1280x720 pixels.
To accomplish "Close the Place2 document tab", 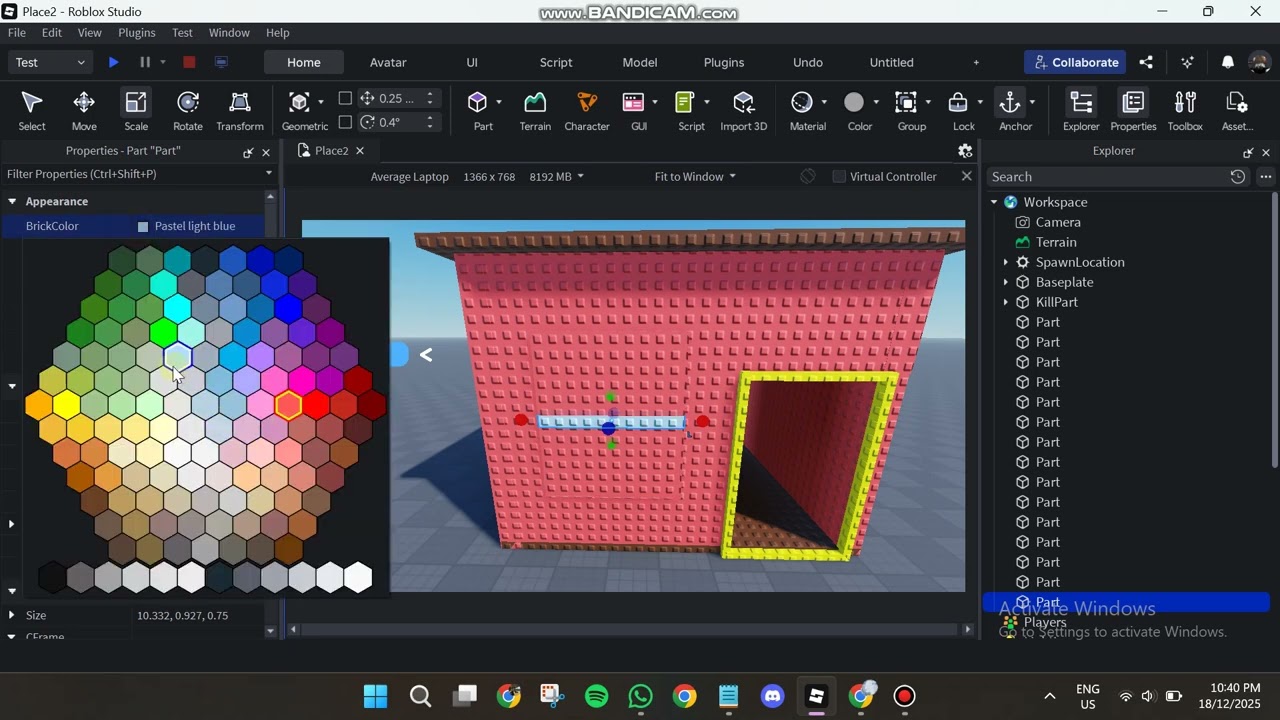I will click(x=359, y=151).
